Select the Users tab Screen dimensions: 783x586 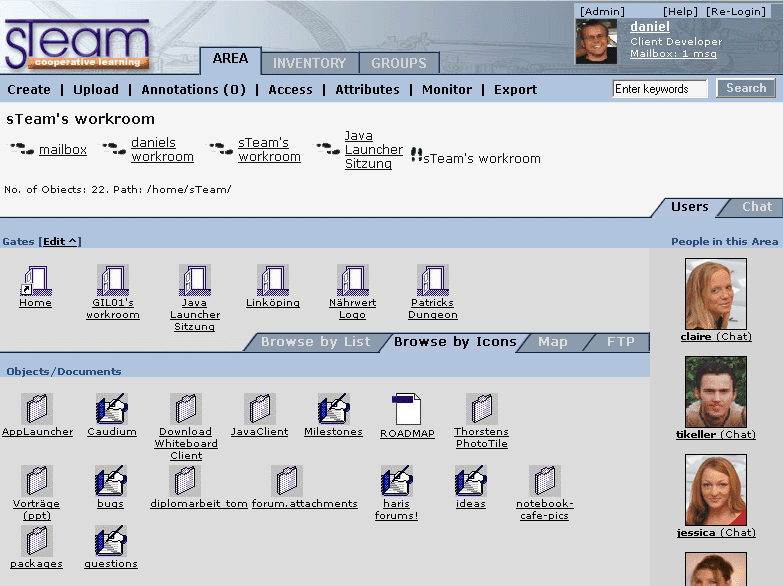pos(689,207)
